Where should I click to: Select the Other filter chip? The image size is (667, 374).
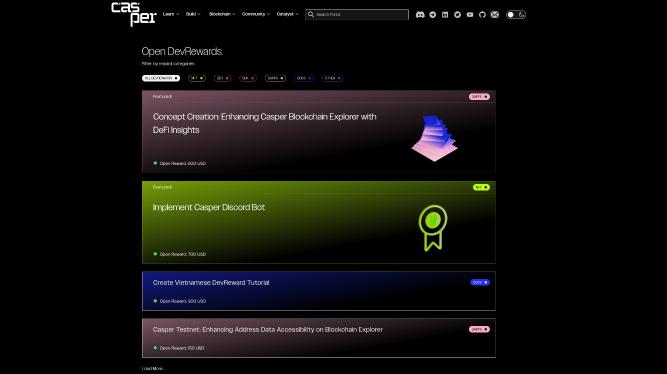pos(332,78)
